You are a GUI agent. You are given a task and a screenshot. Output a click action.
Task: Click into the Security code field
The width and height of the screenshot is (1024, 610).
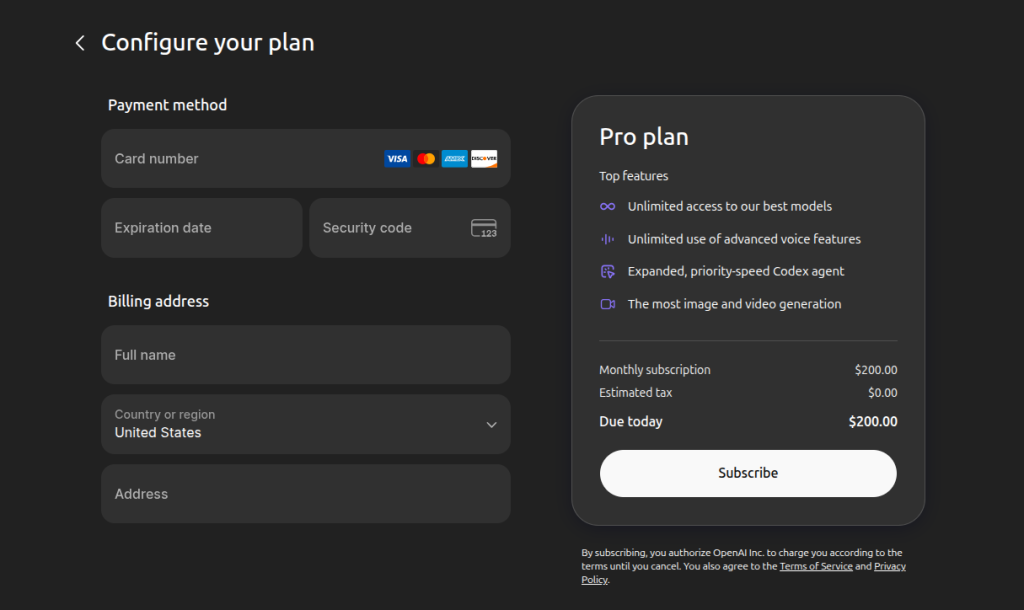(390, 228)
